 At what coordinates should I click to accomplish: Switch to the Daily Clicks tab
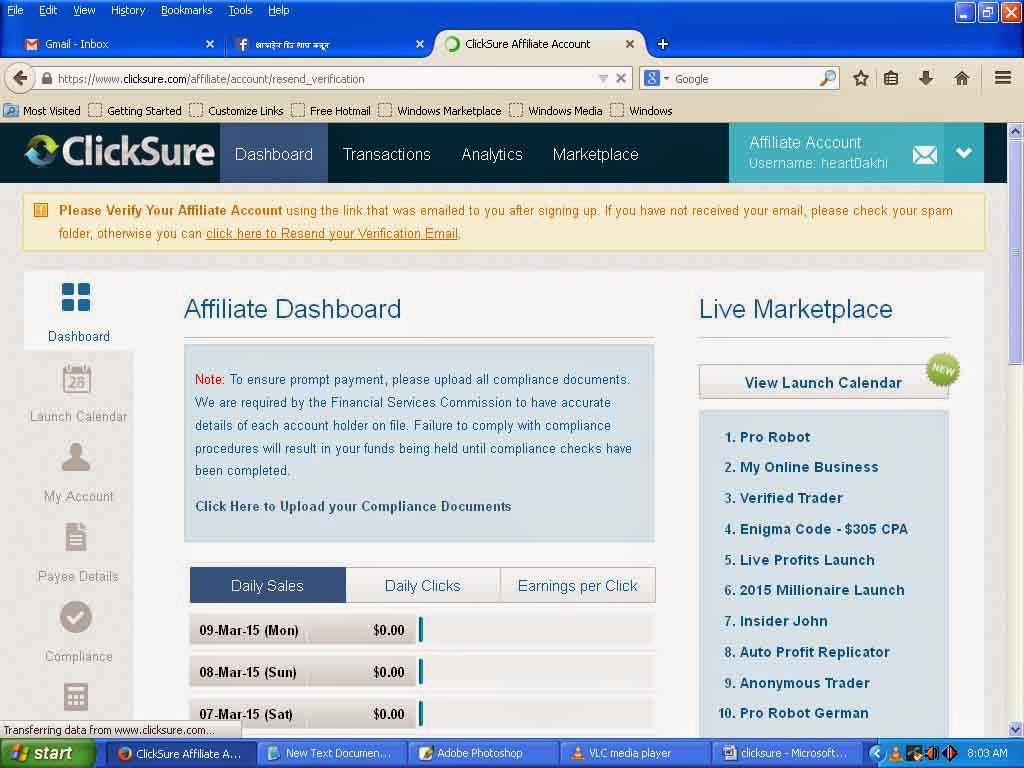click(x=423, y=585)
